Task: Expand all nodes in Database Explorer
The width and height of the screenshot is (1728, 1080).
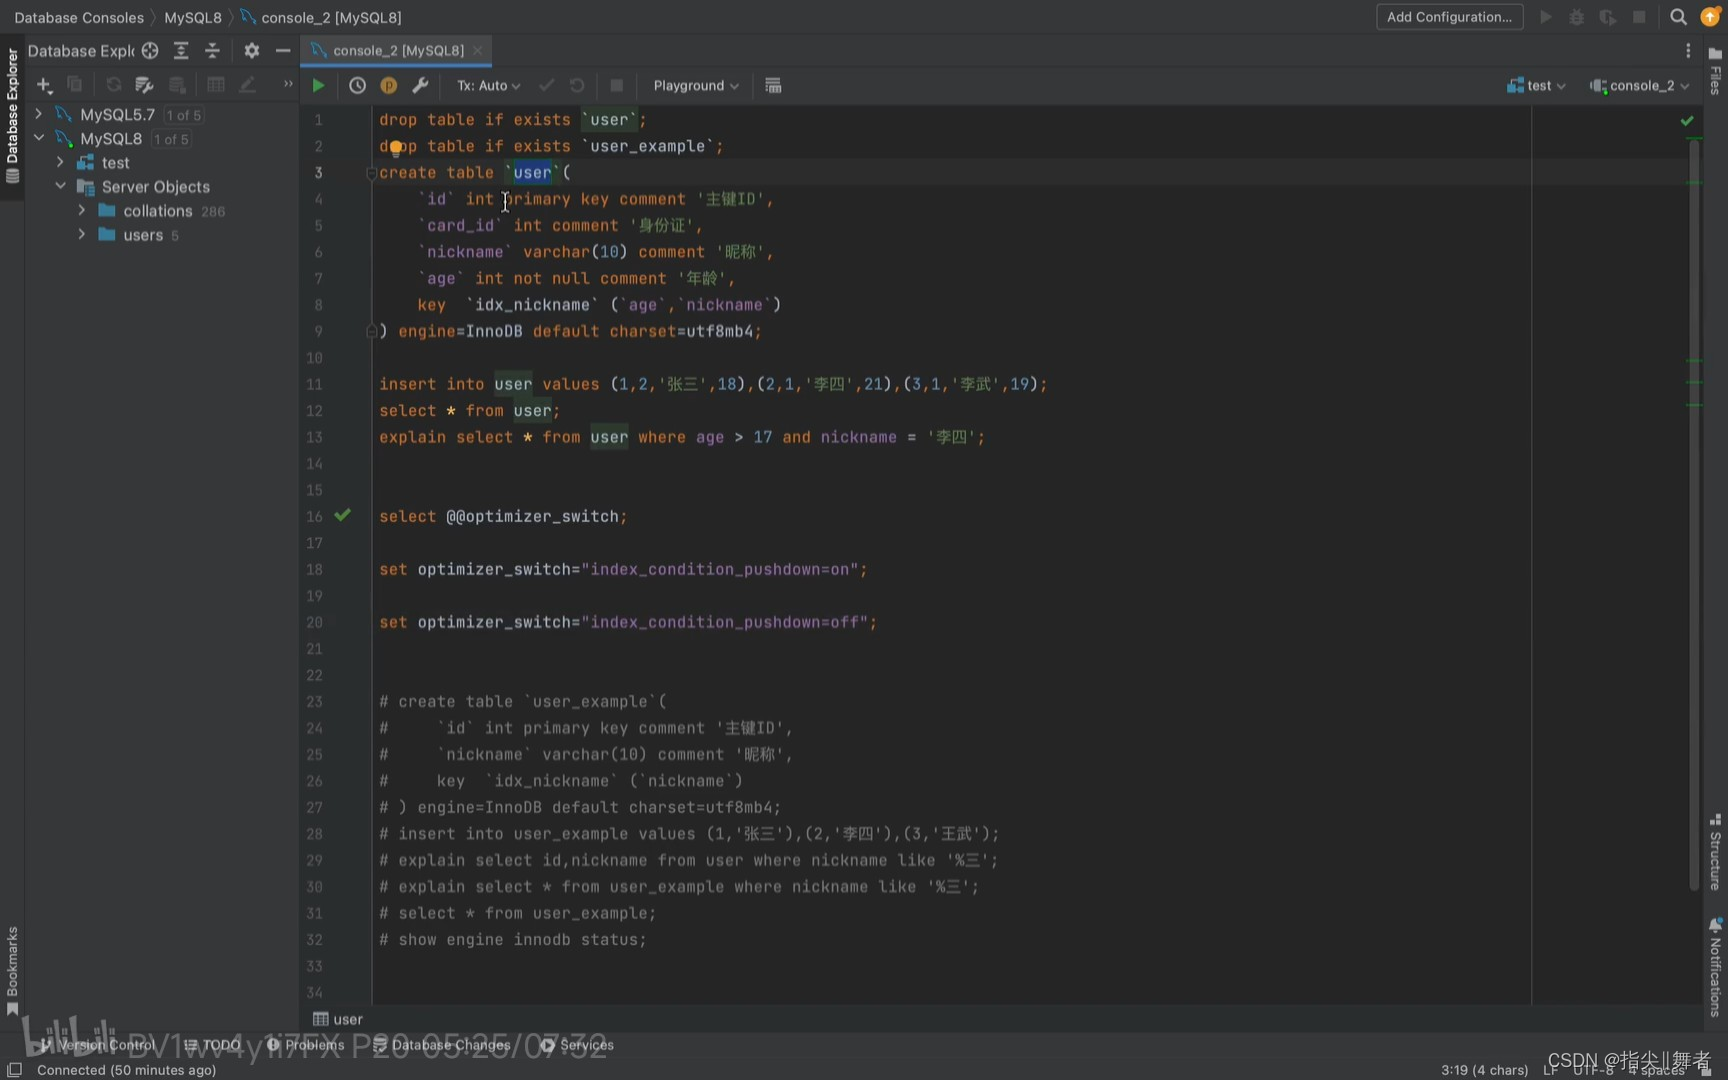Action: pos(181,51)
